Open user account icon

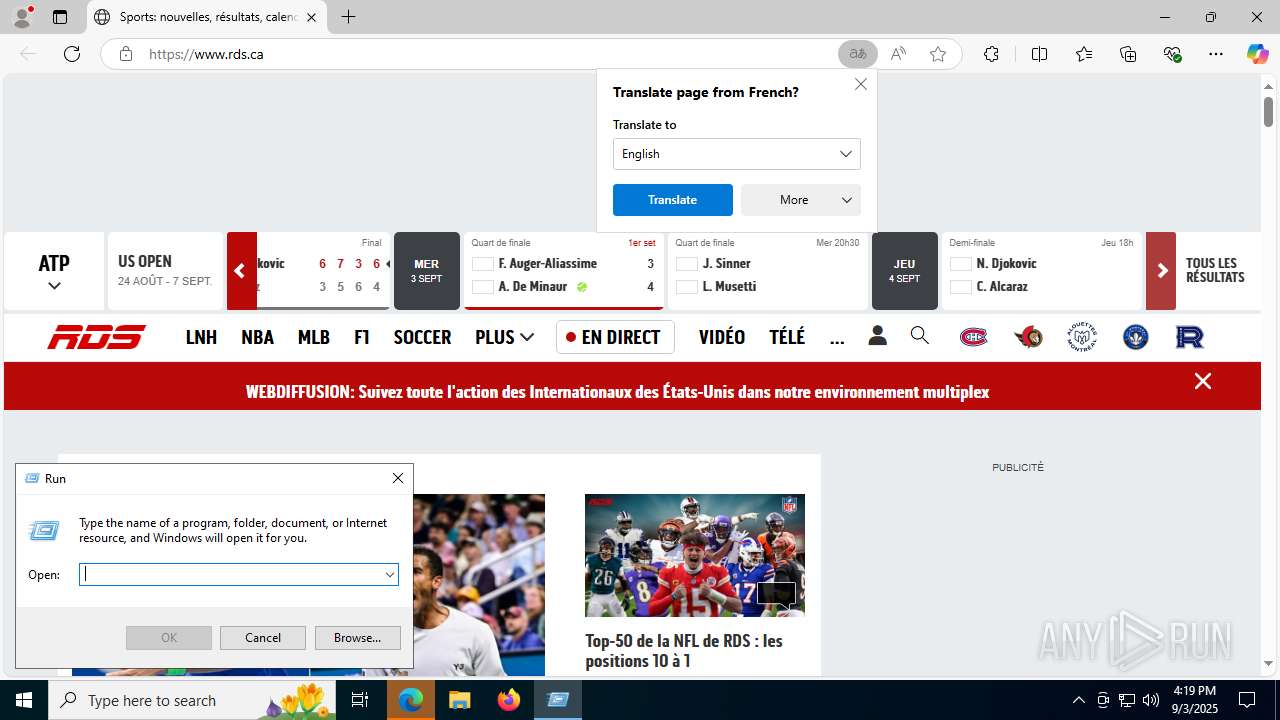(877, 336)
